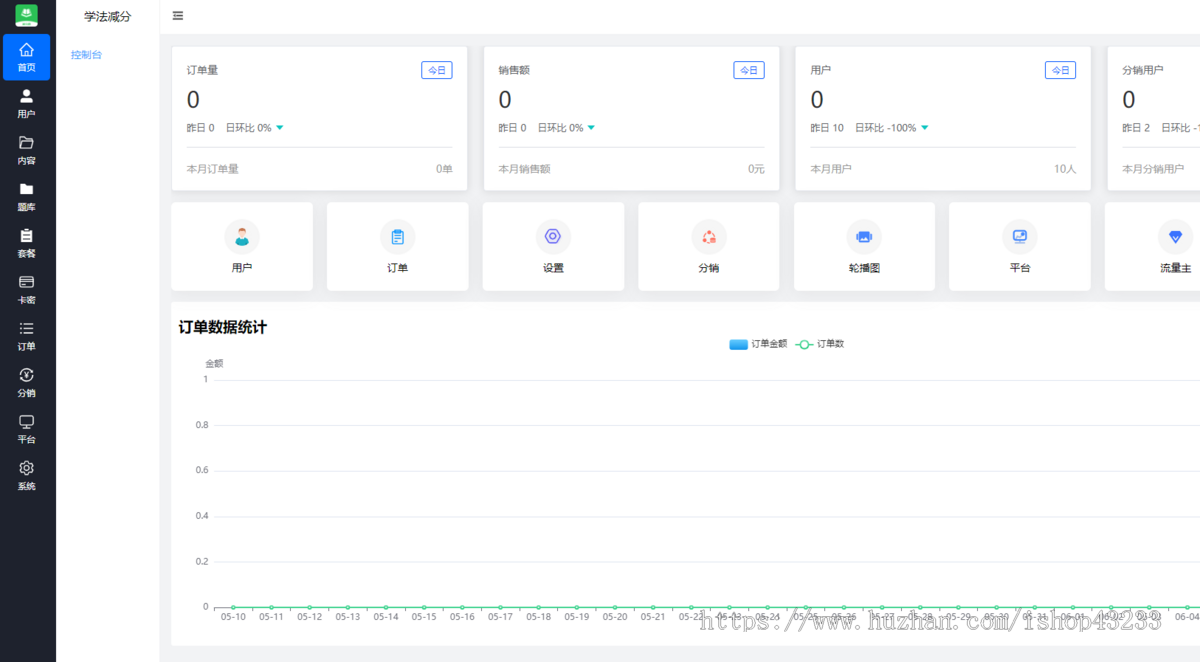Click 本月订单量 text
The height and width of the screenshot is (662, 1200).
tap(213, 169)
